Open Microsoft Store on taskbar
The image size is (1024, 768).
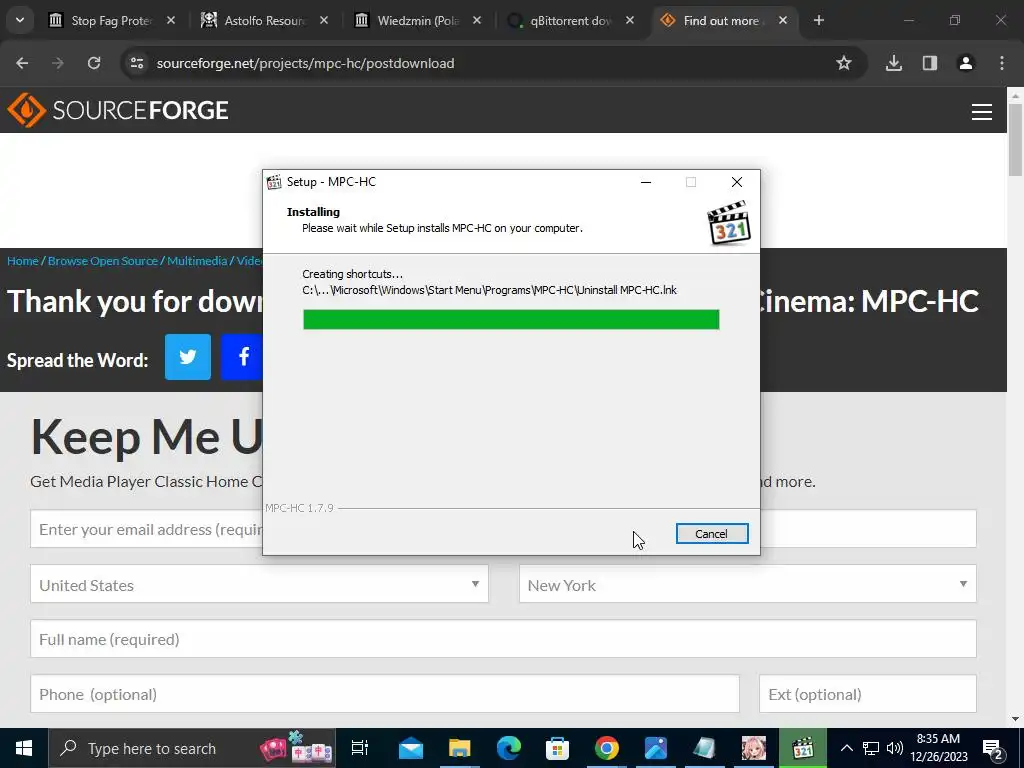click(558, 748)
